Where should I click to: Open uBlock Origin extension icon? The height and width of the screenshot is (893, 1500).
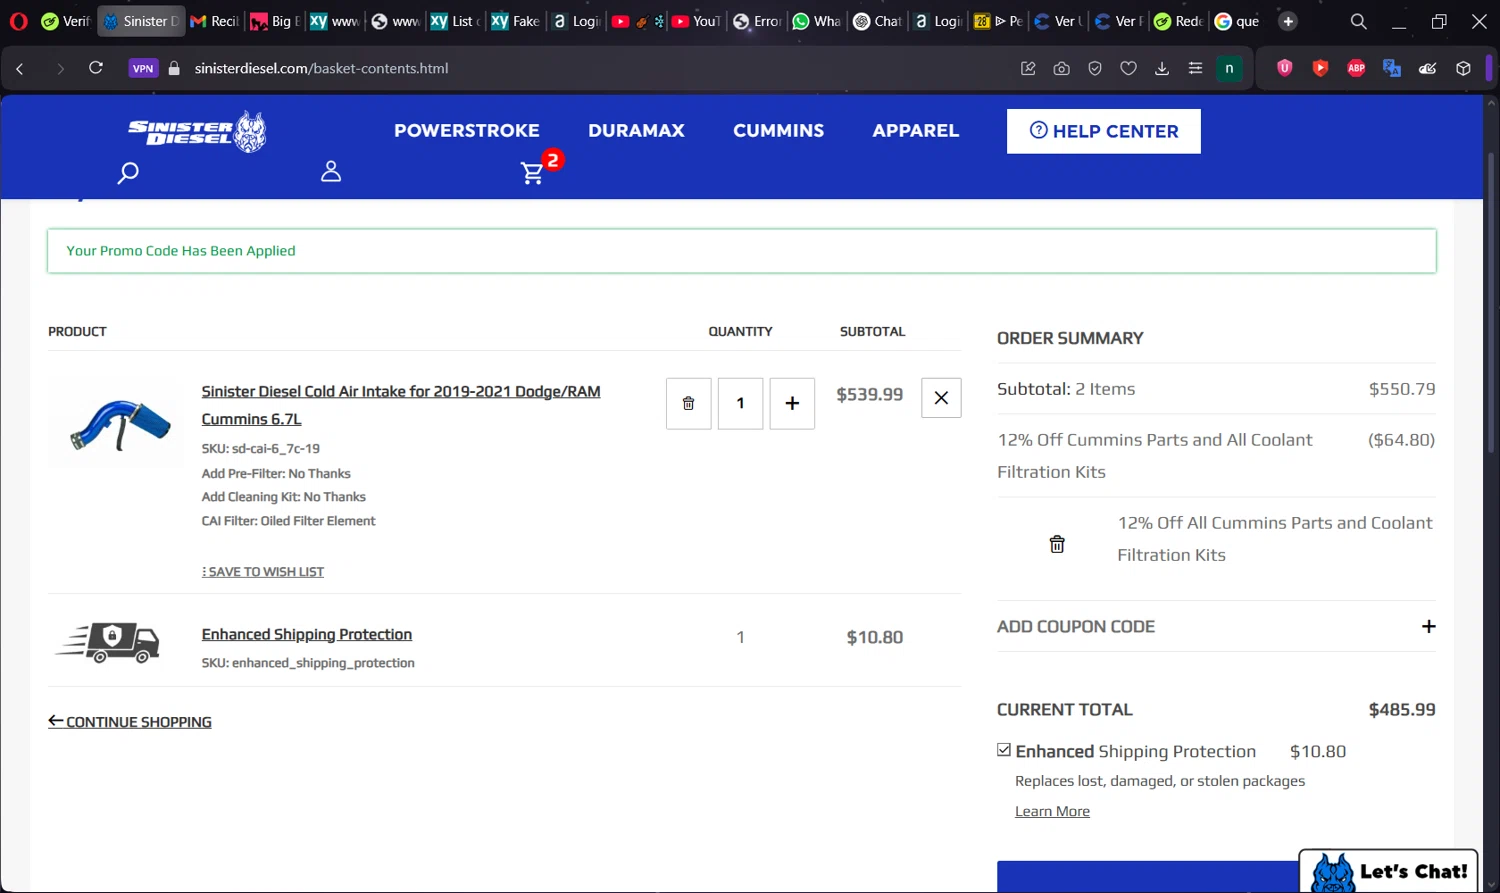[x=1285, y=68]
